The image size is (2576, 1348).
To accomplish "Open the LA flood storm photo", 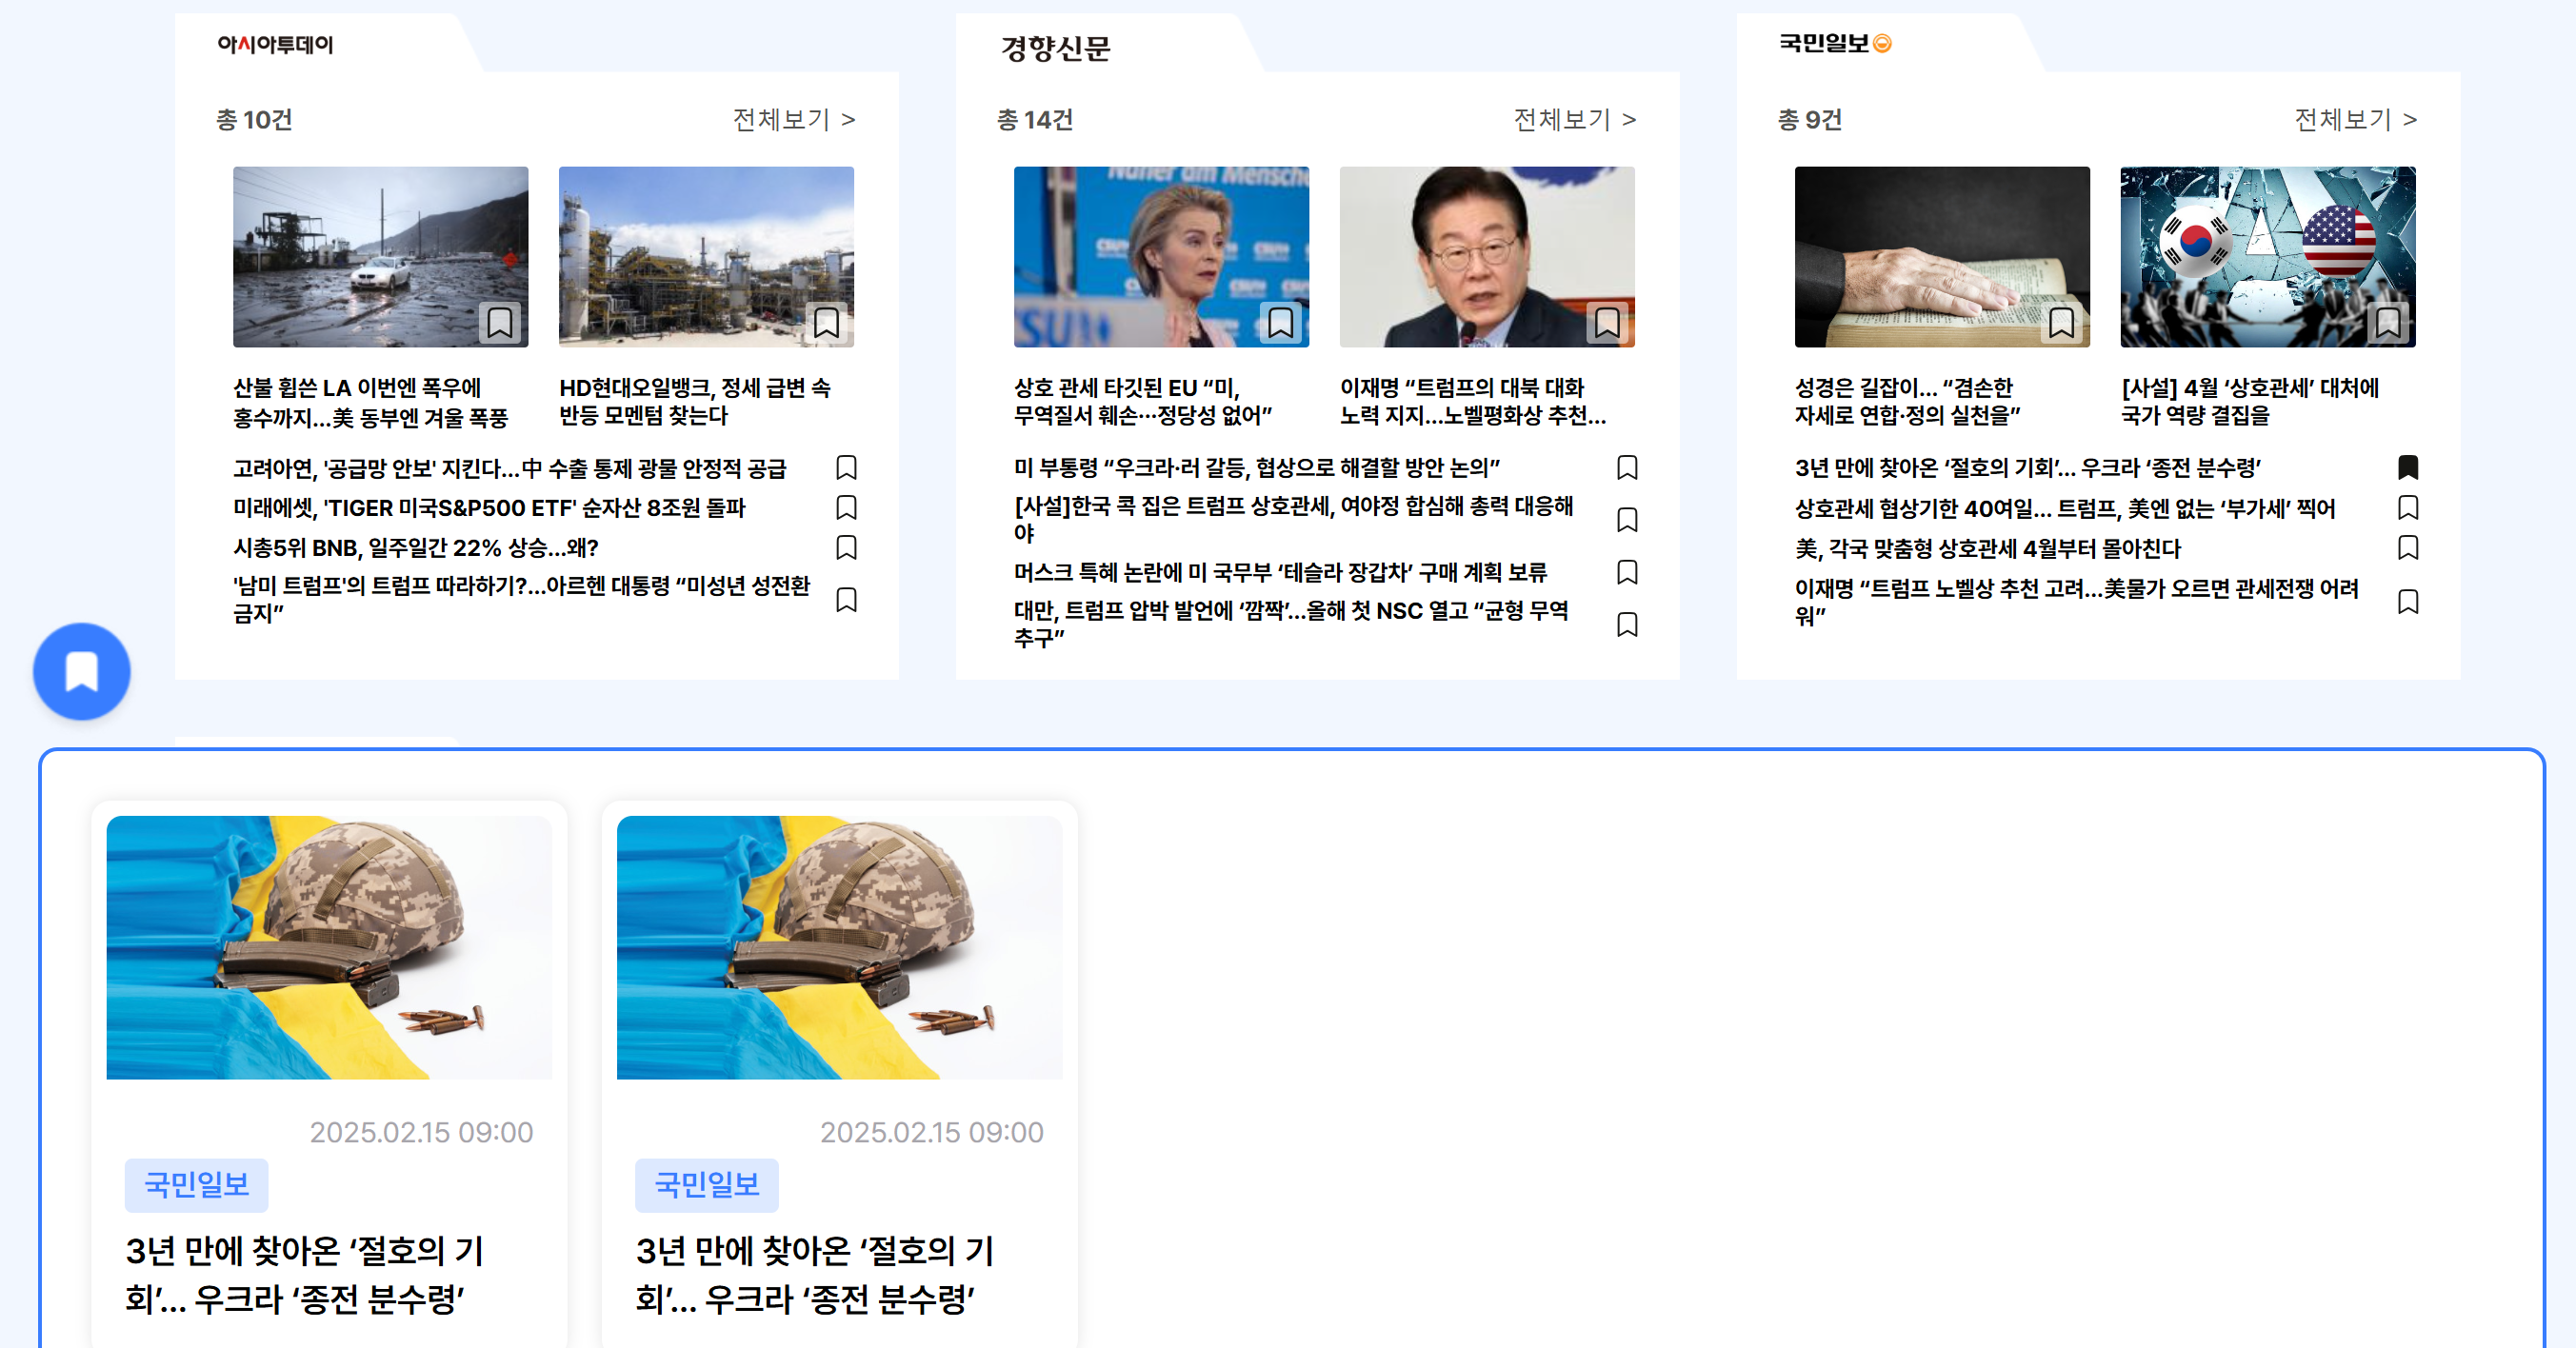I will (x=380, y=256).
